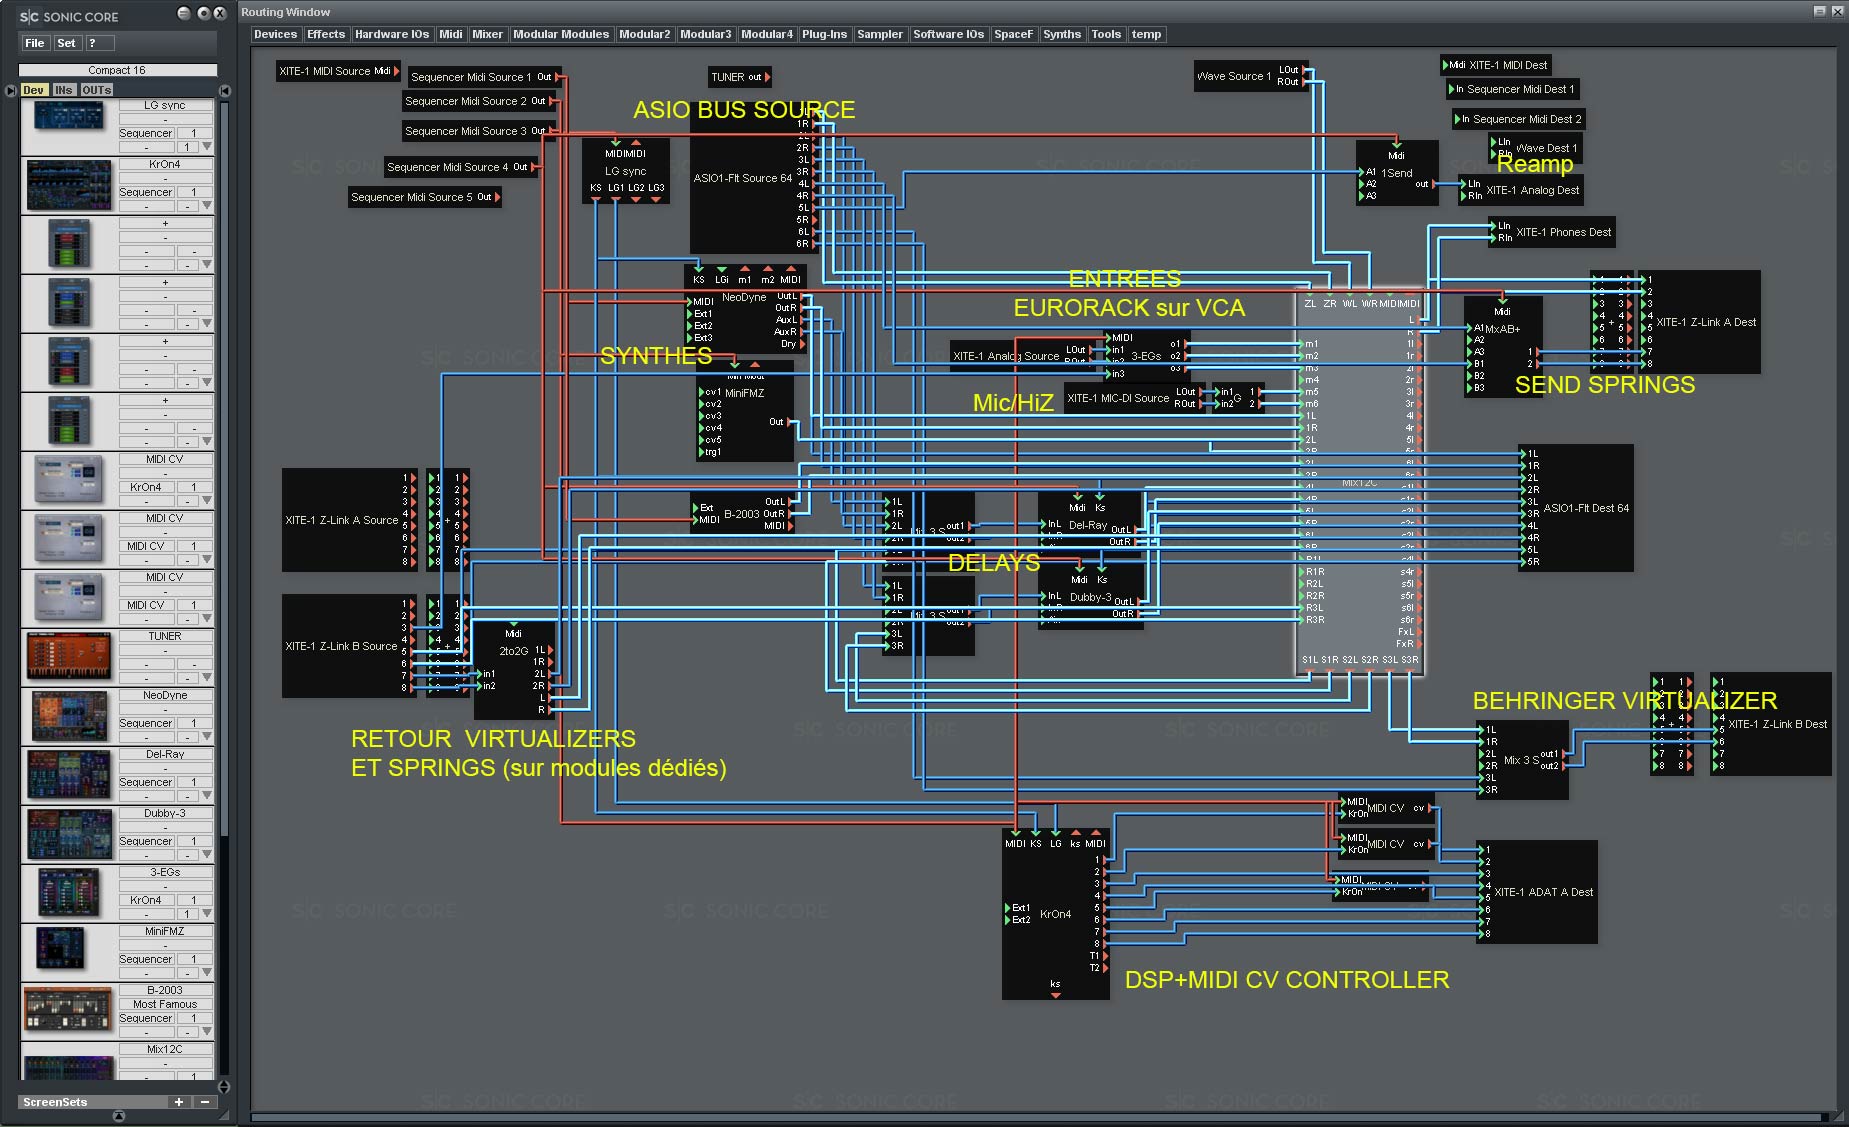Remove a ScreenSet with the minus button
The image size is (1849, 1127).
204,1102
